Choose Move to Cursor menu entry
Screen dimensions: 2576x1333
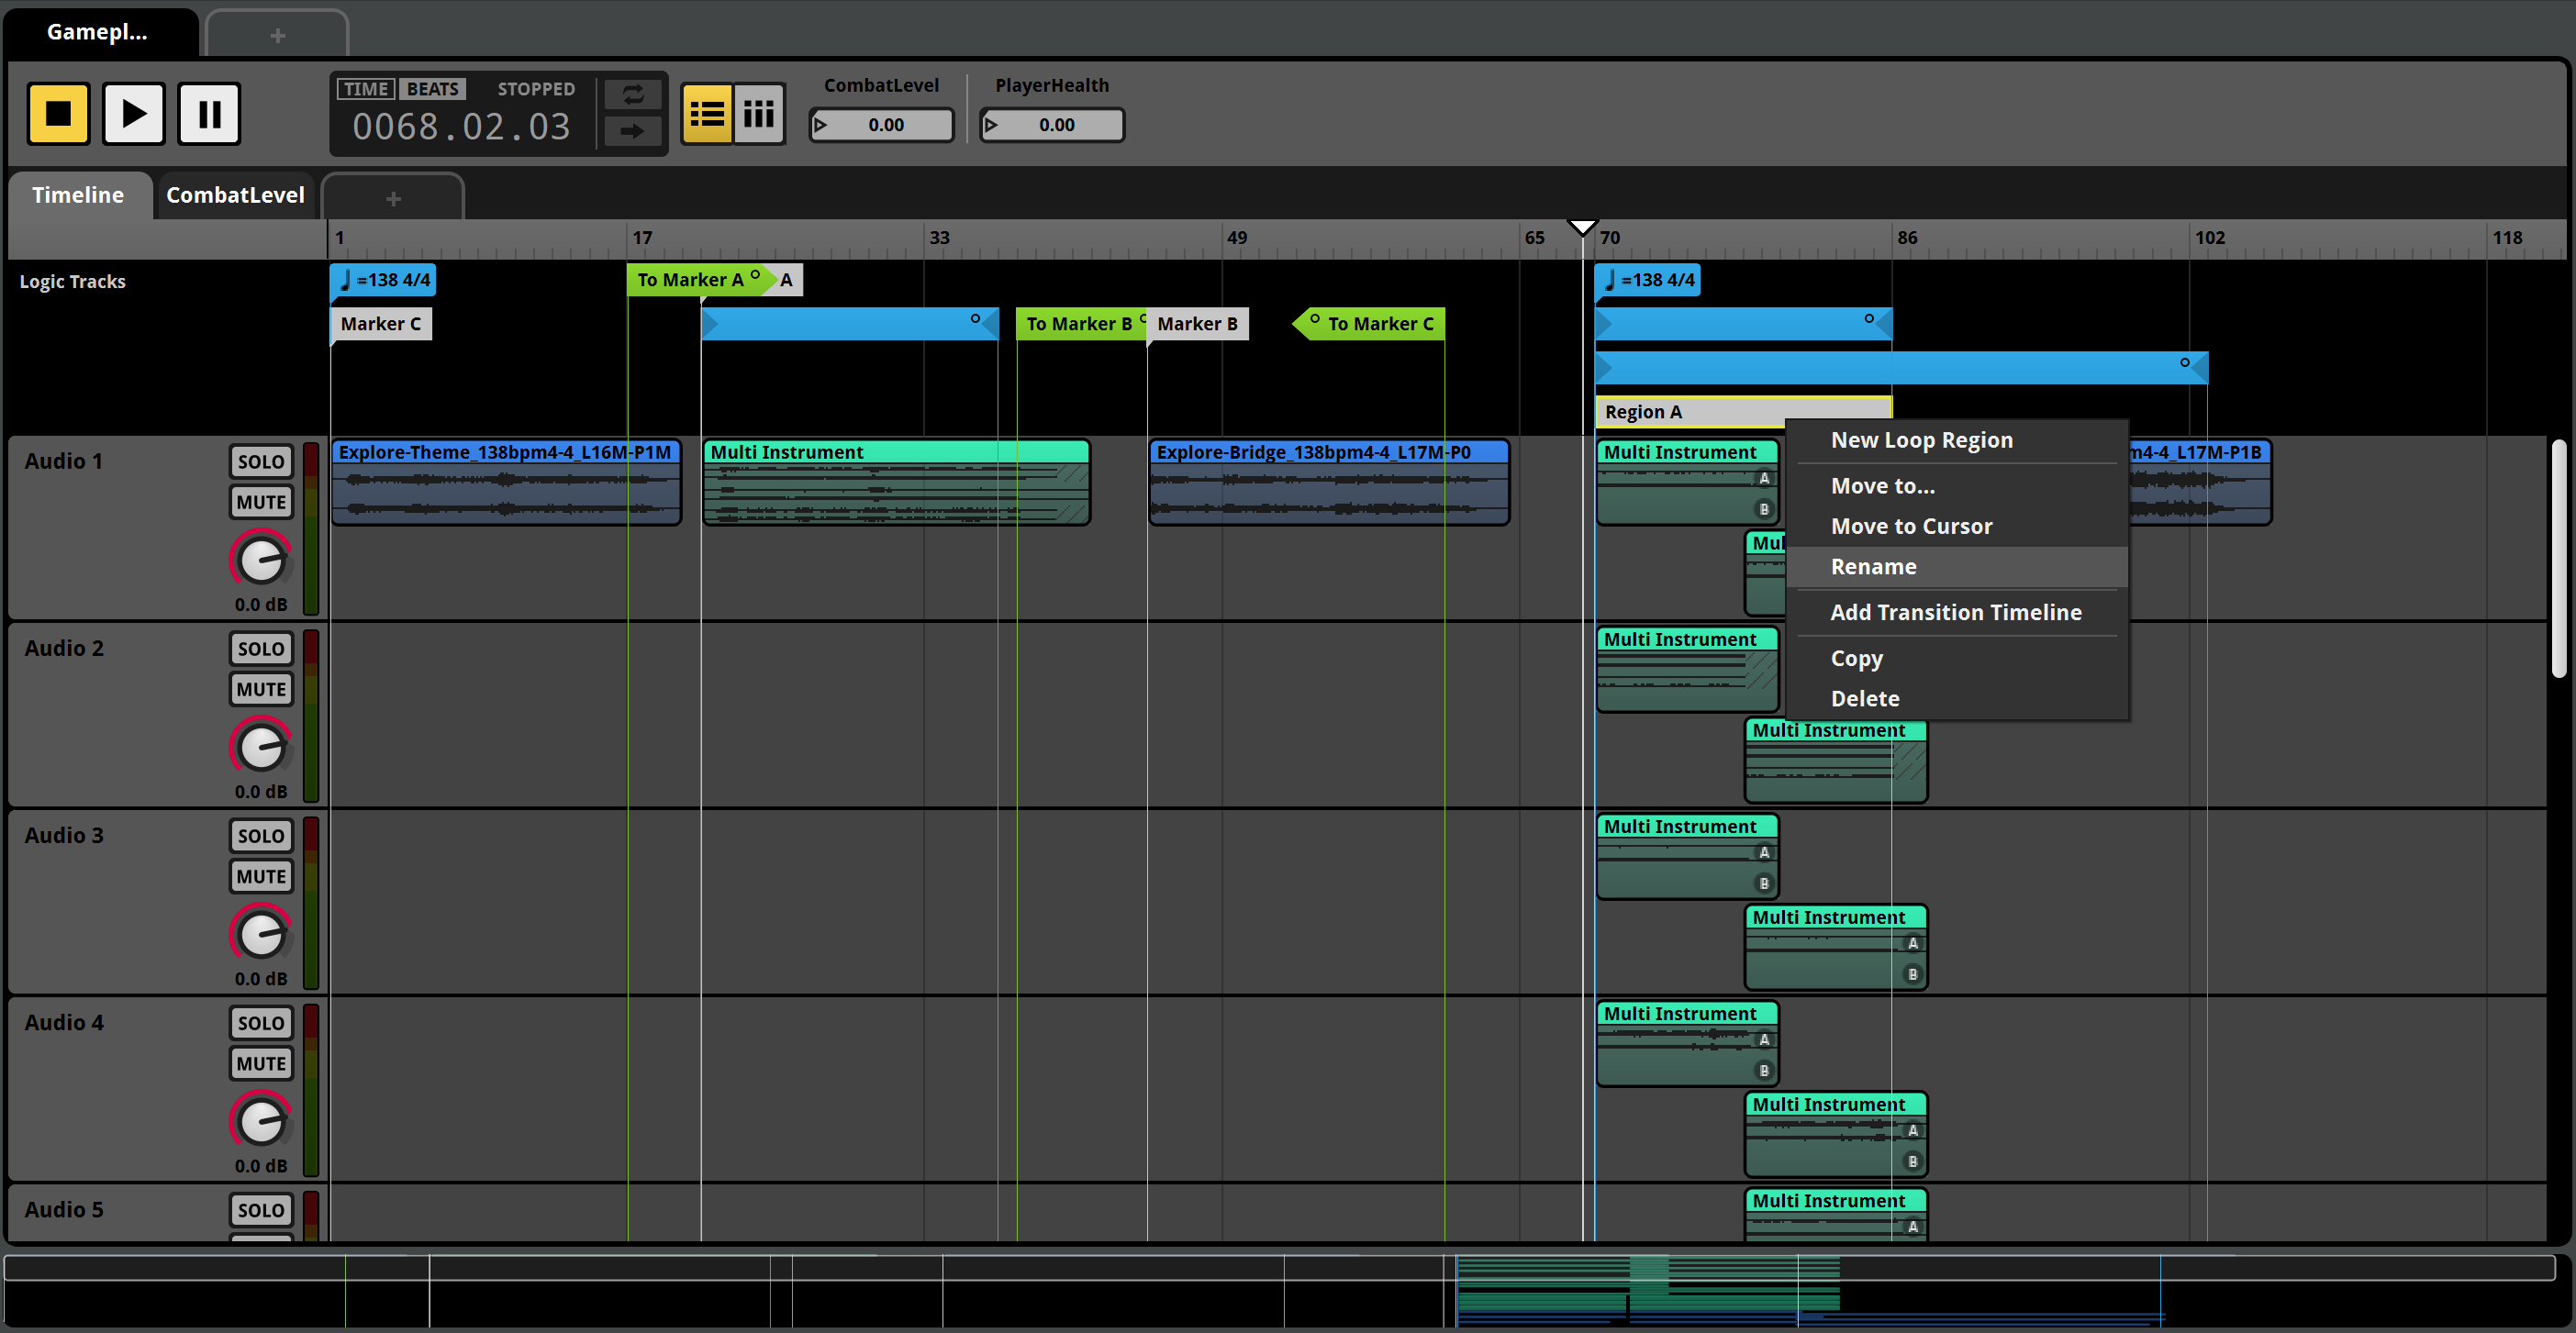click(1956, 526)
